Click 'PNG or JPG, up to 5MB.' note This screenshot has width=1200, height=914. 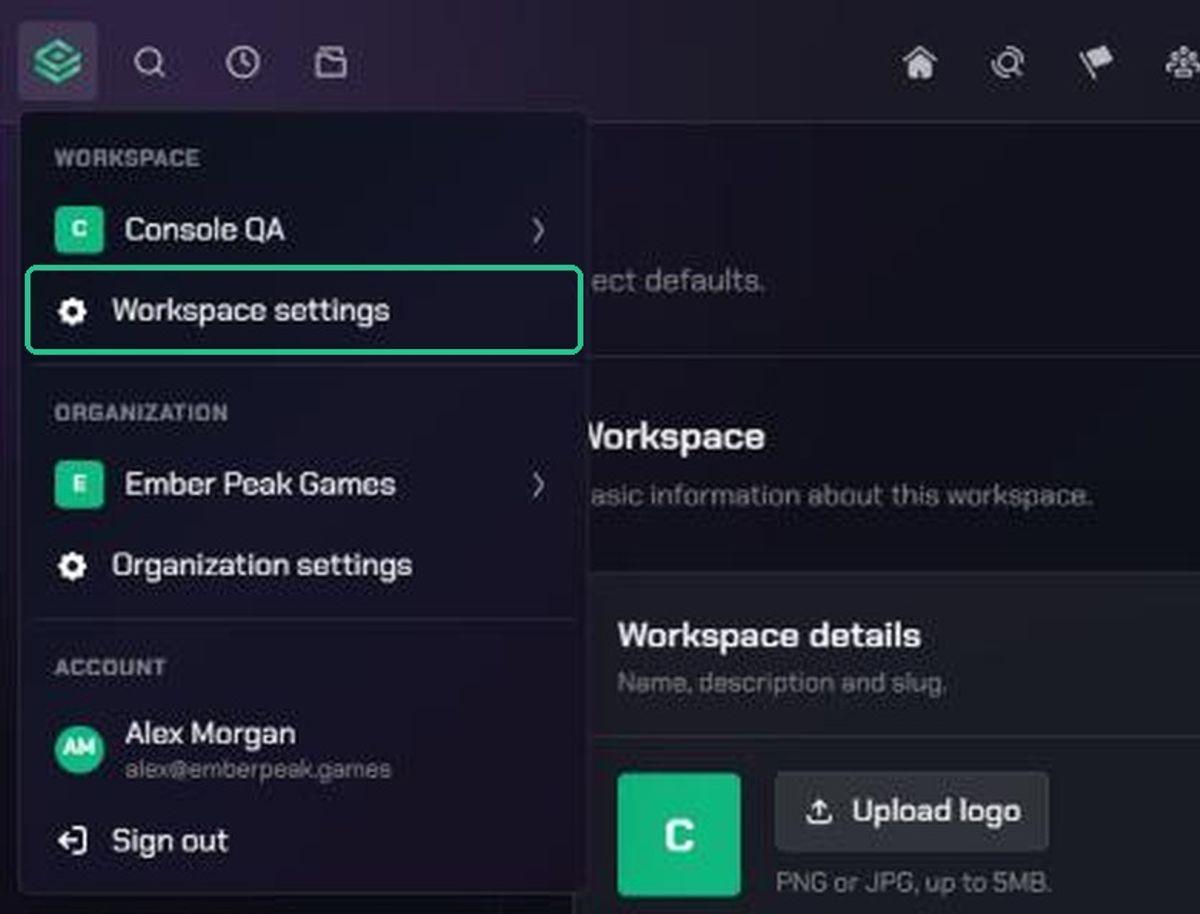(x=913, y=882)
